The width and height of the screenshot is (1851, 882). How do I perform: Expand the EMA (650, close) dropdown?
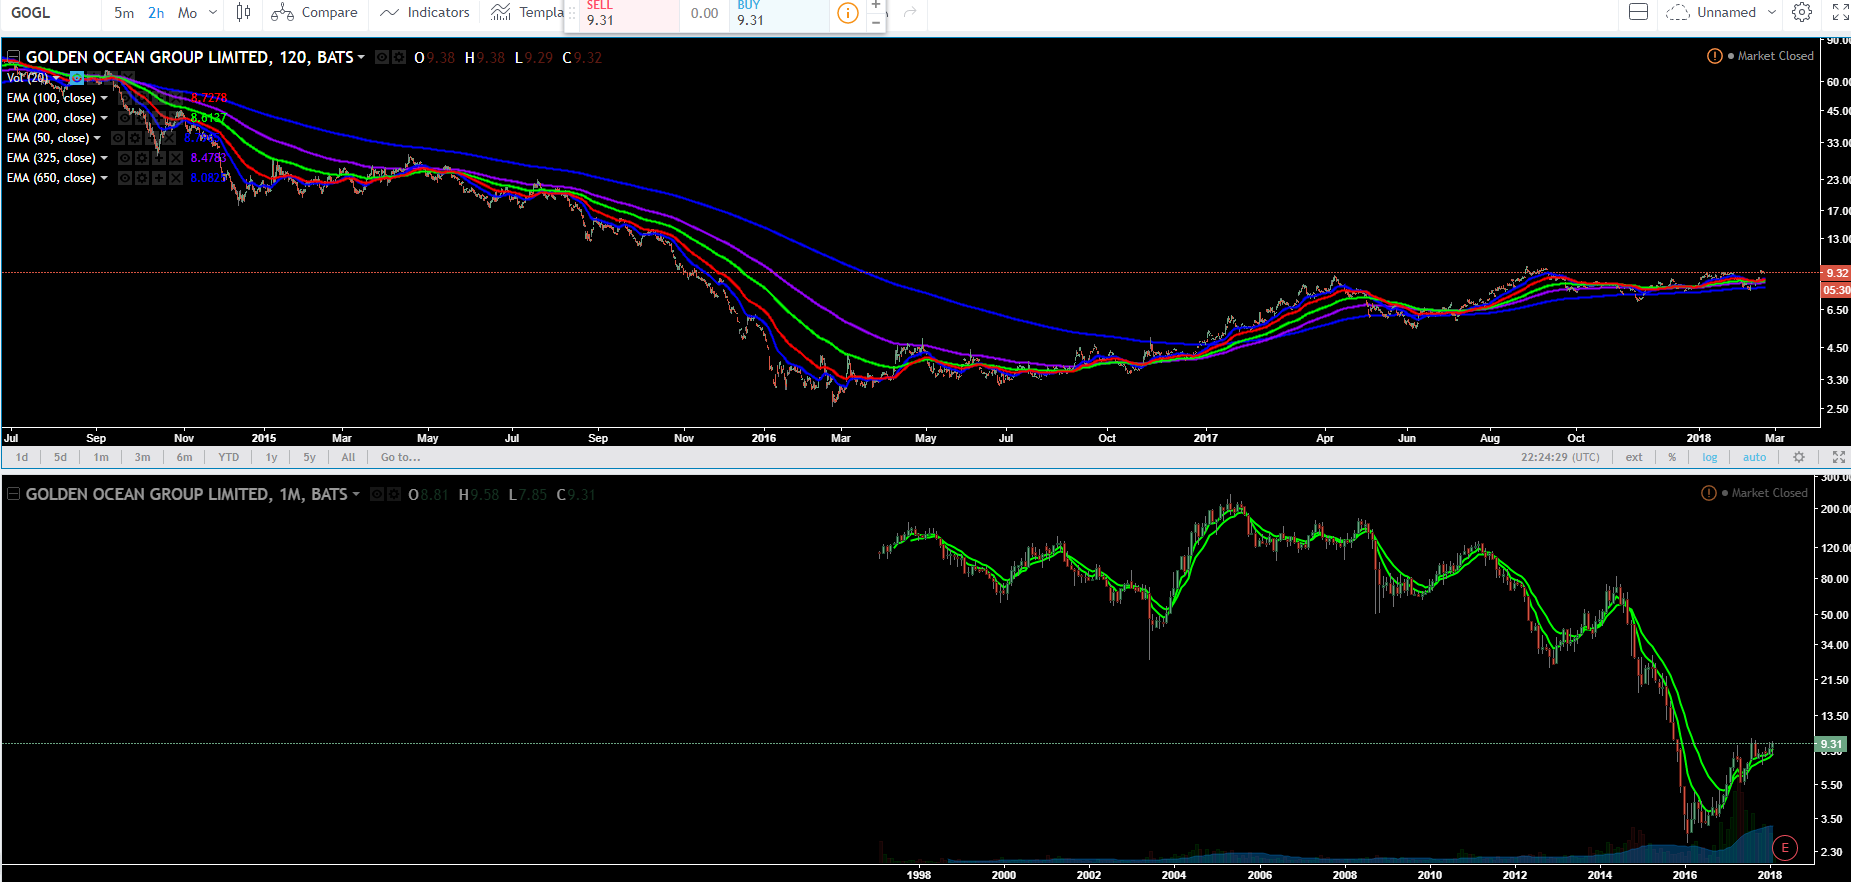tap(104, 178)
